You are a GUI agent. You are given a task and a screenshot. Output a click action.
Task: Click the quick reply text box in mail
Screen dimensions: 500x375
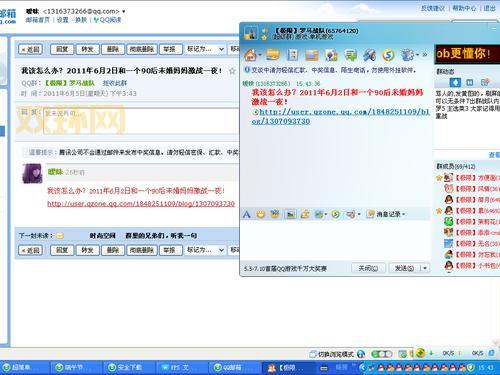coord(141,121)
